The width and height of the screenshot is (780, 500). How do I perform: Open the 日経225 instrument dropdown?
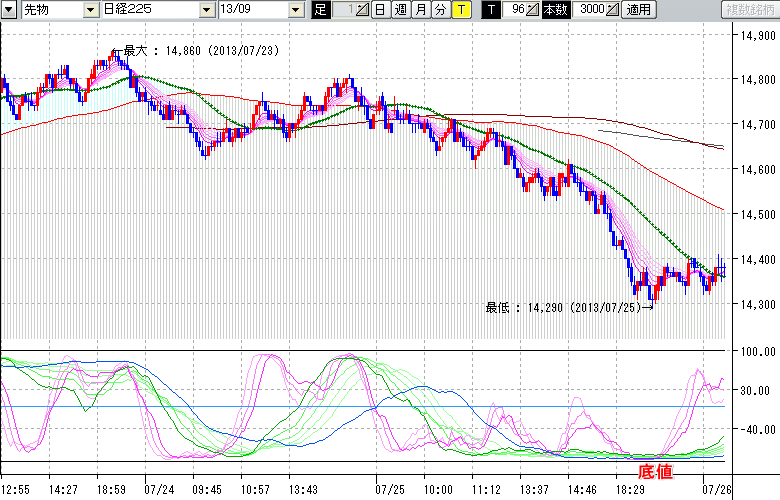pyautogui.click(x=206, y=10)
